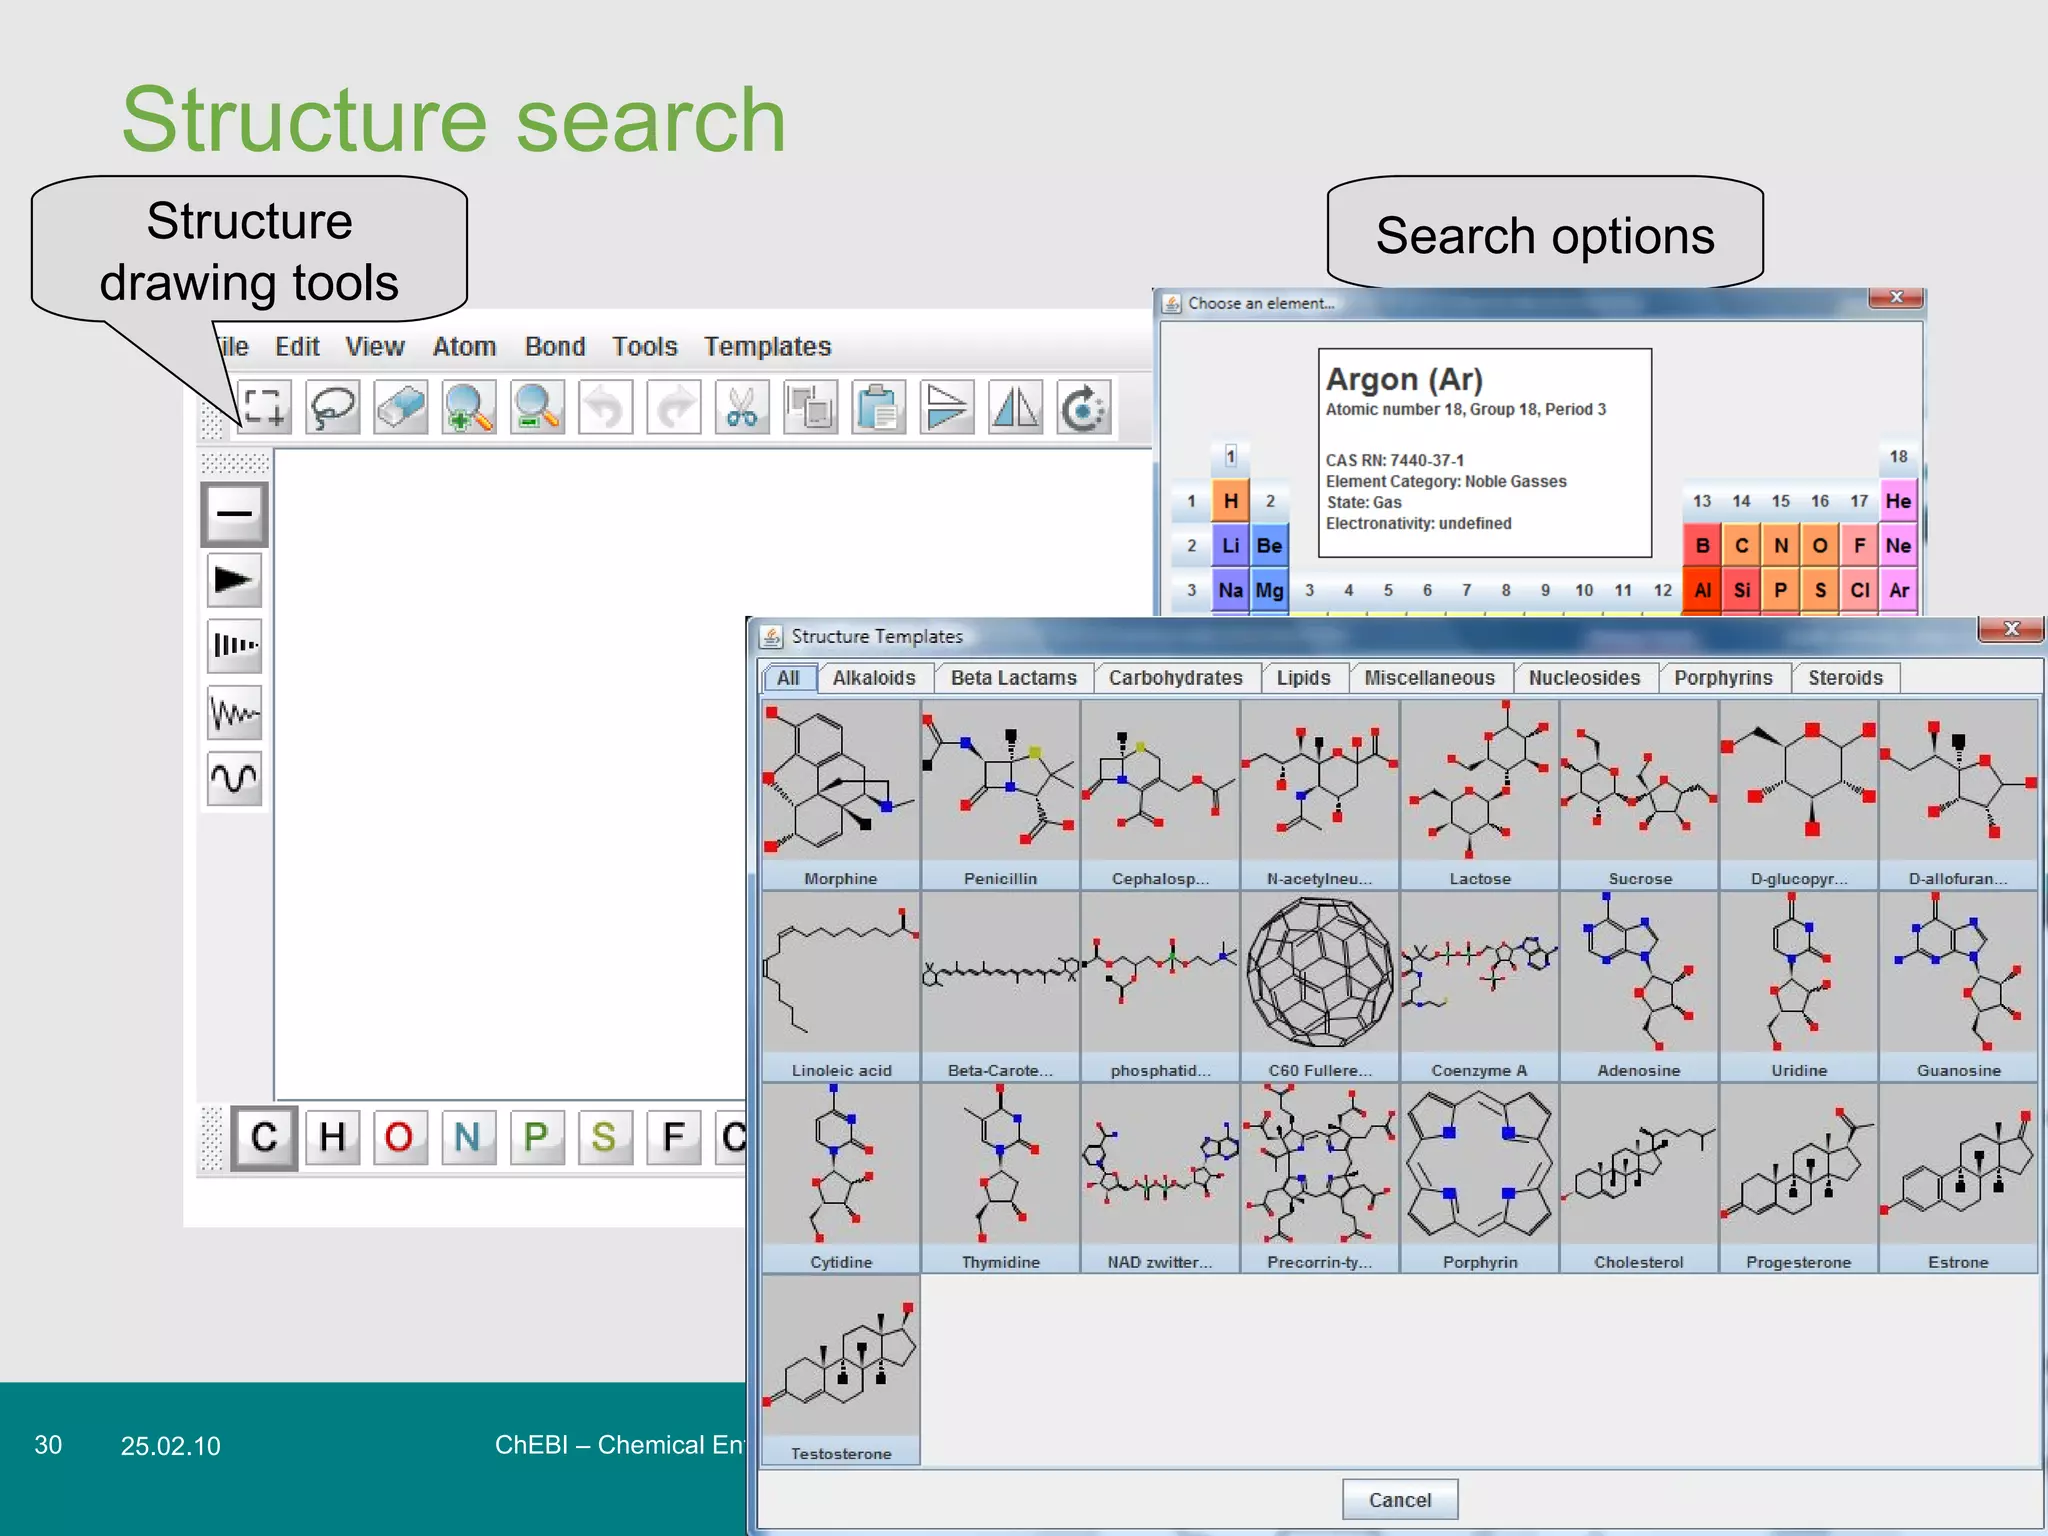This screenshot has width=2048, height=1536.
Task: Click the undo arrow icon
Action: [605, 408]
